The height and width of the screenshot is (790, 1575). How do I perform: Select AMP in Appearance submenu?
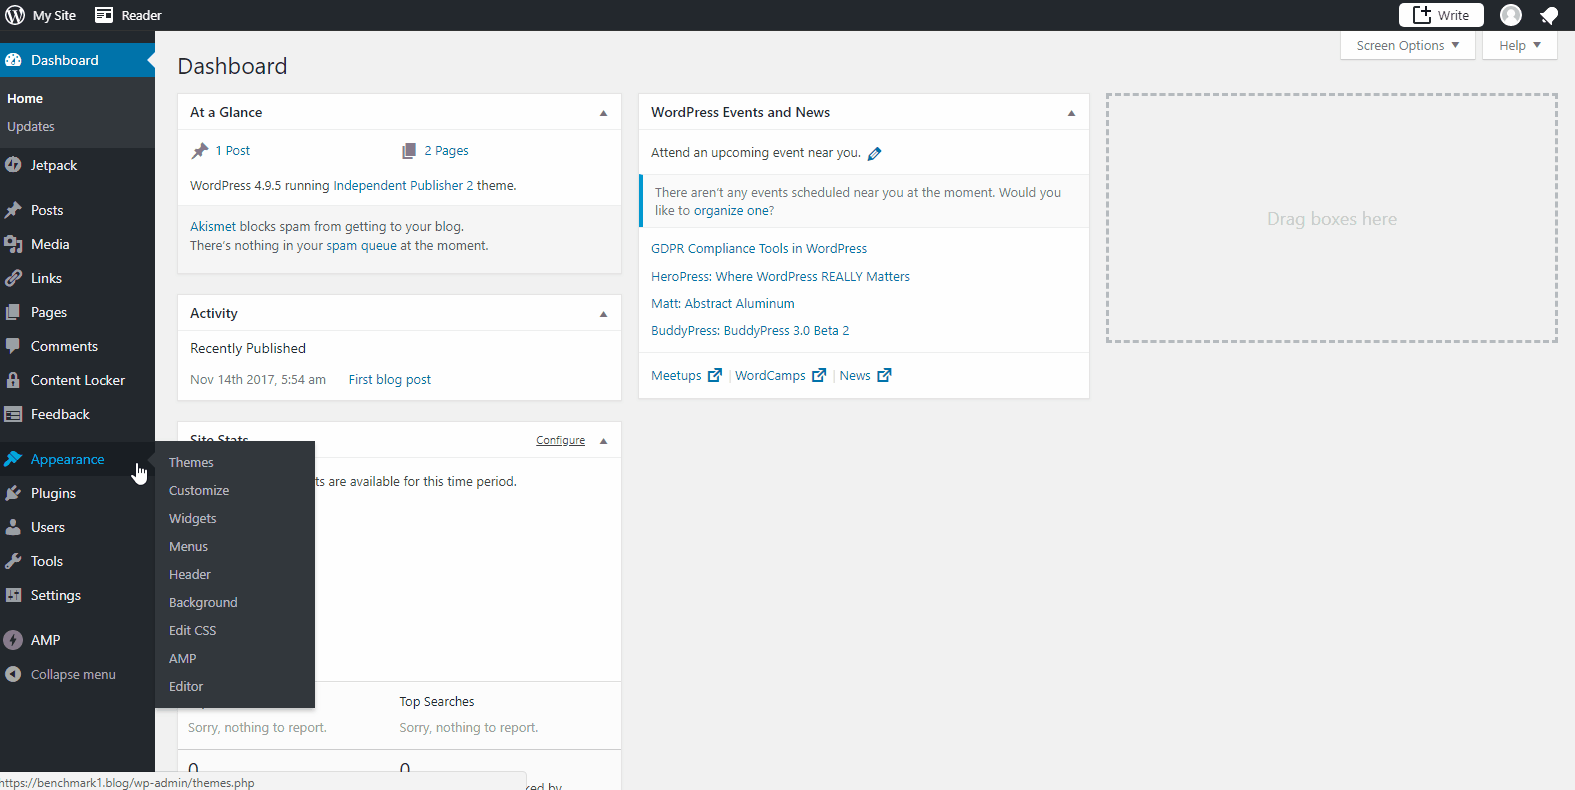point(183,658)
